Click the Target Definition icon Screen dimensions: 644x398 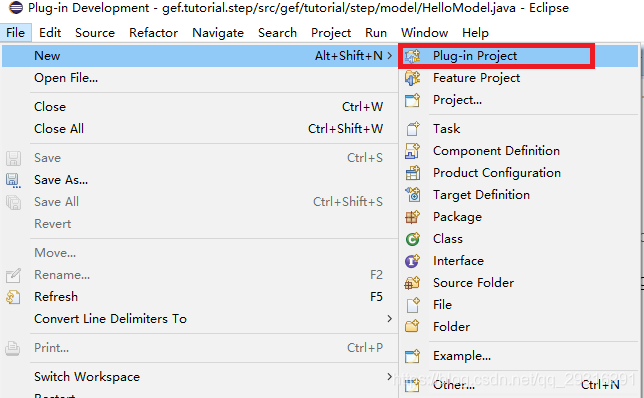pos(413,195)
